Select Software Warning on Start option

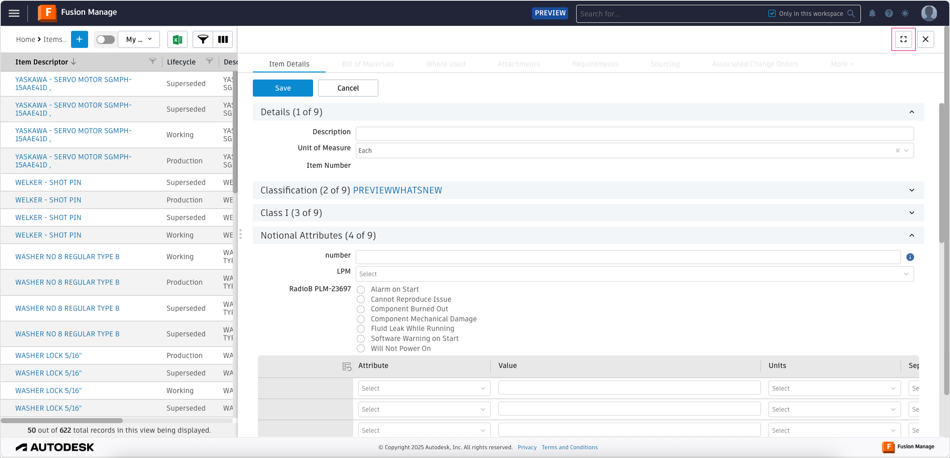(360, 339)
